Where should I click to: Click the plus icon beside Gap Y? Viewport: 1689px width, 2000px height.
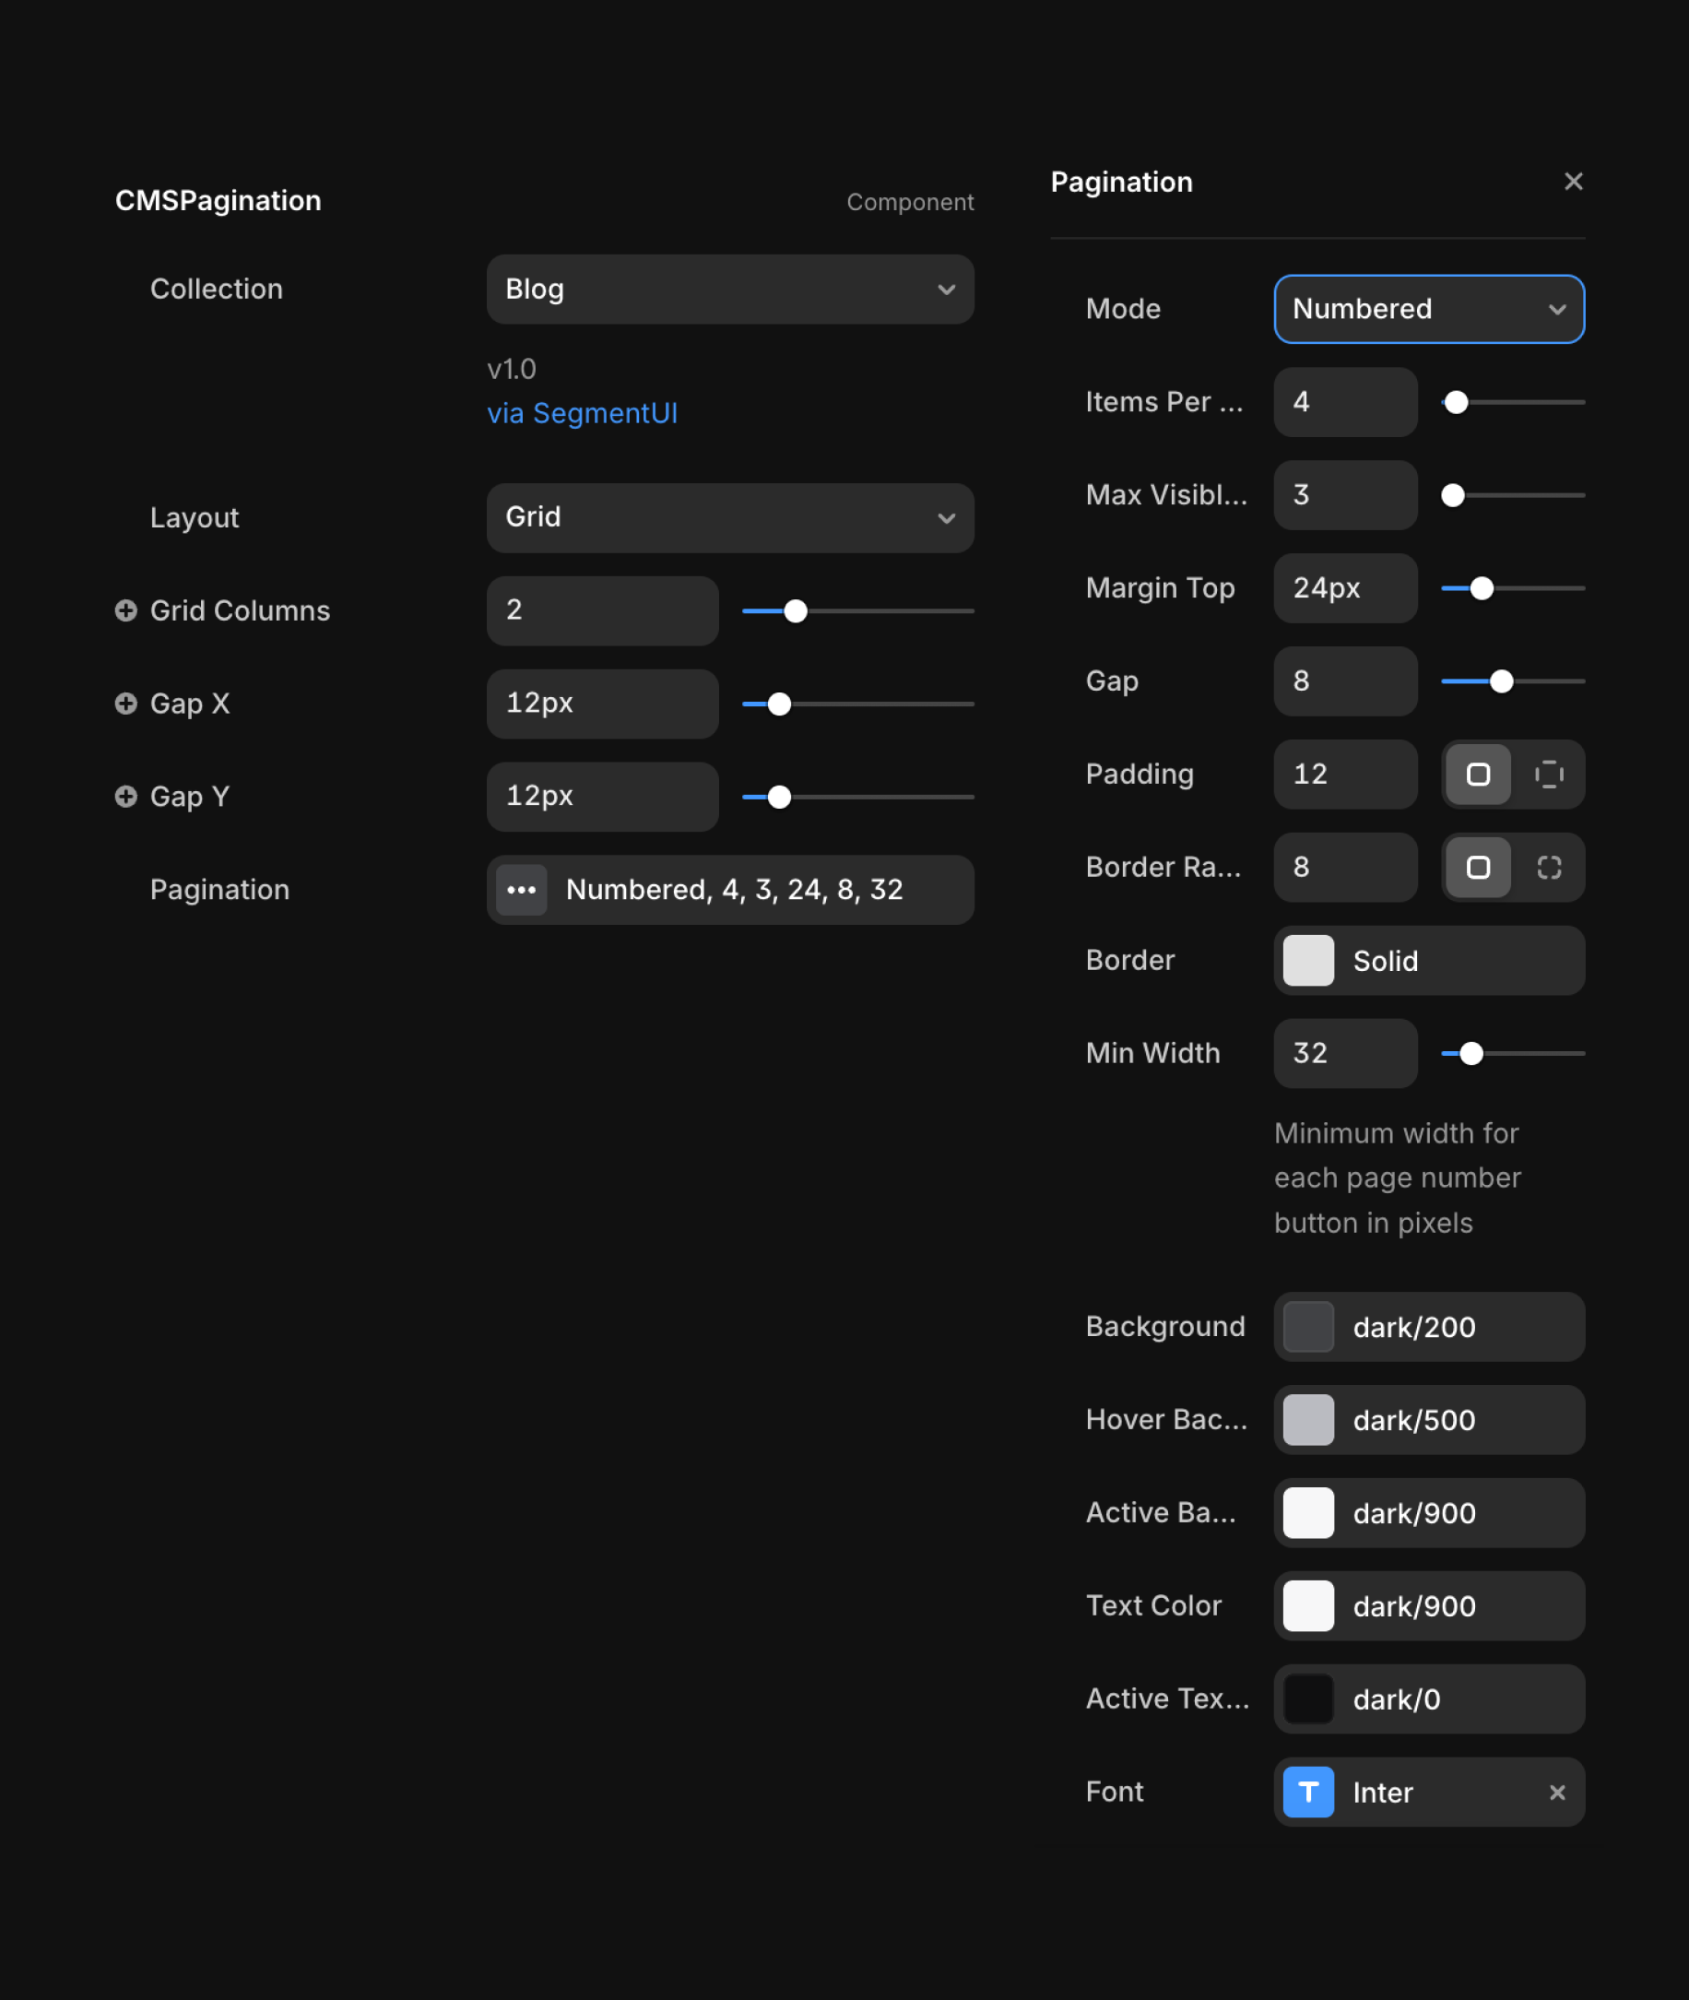[126, 796]
